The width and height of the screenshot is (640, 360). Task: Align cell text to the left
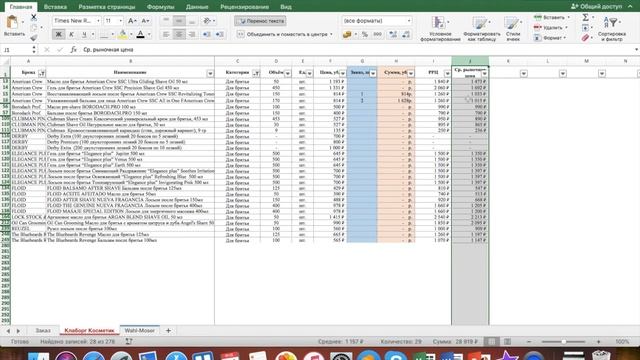(x=166, y=35)
